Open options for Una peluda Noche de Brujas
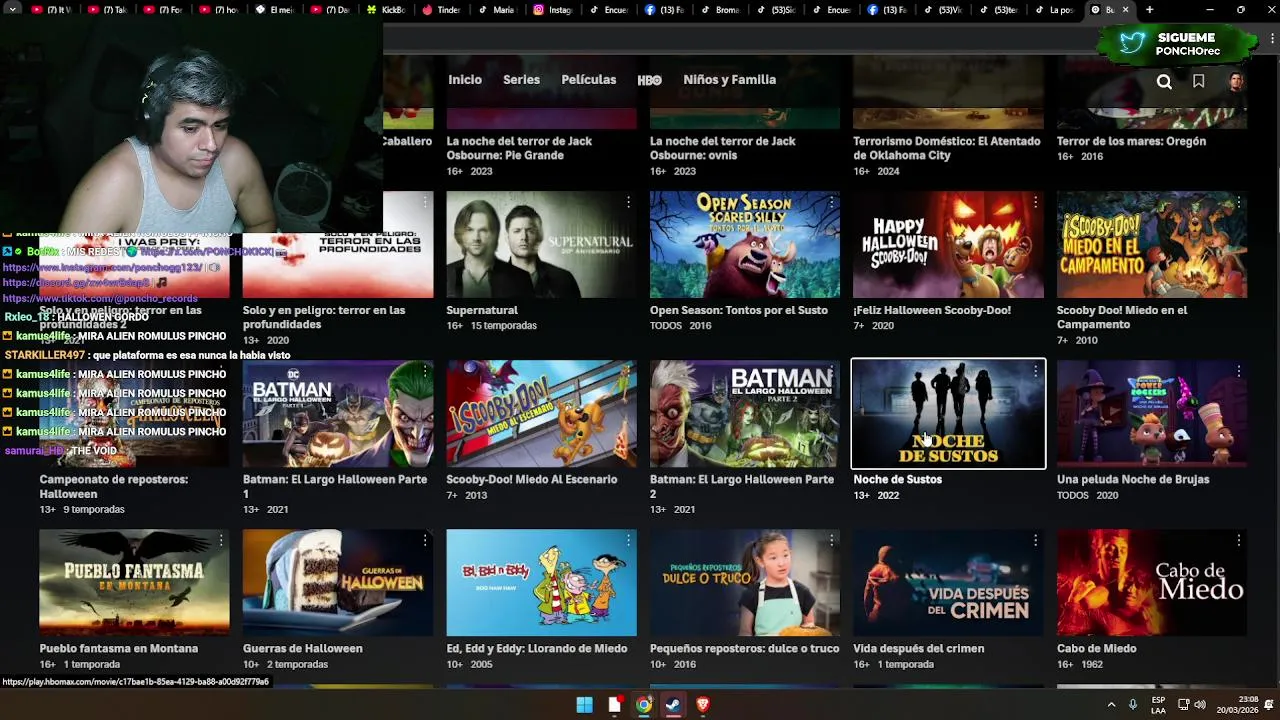The height and width of the screenshot is (720, 1280). pos(1238,371)
